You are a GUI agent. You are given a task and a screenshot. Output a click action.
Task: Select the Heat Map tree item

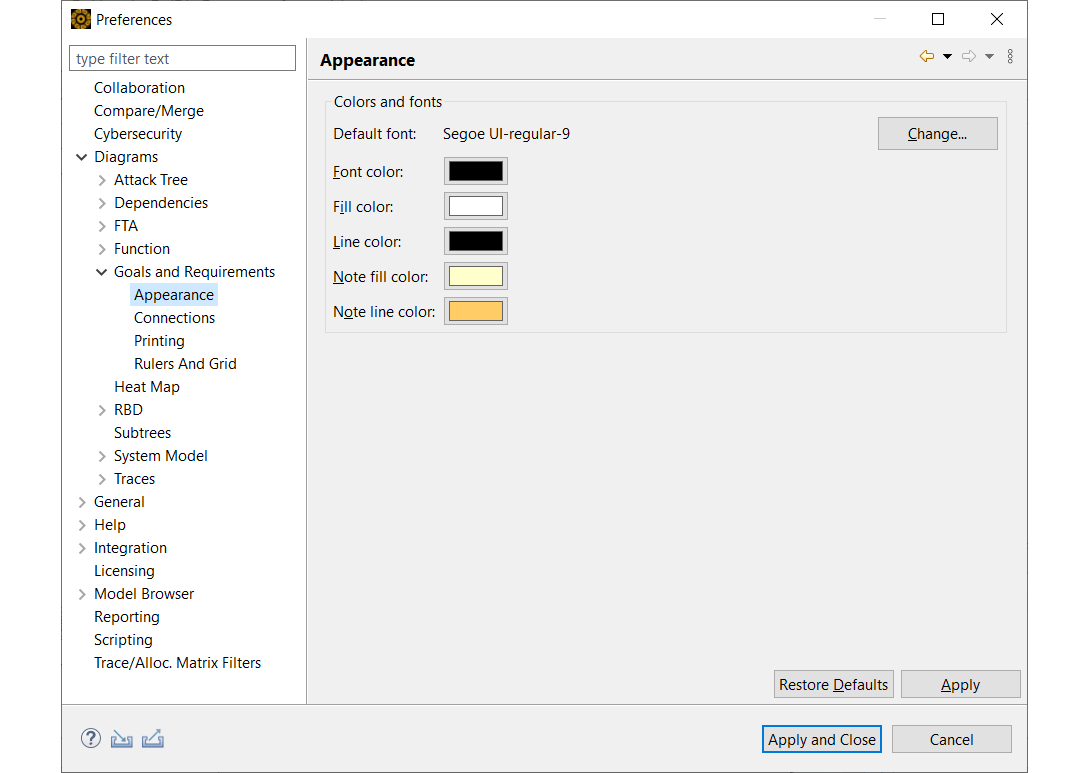146,387
